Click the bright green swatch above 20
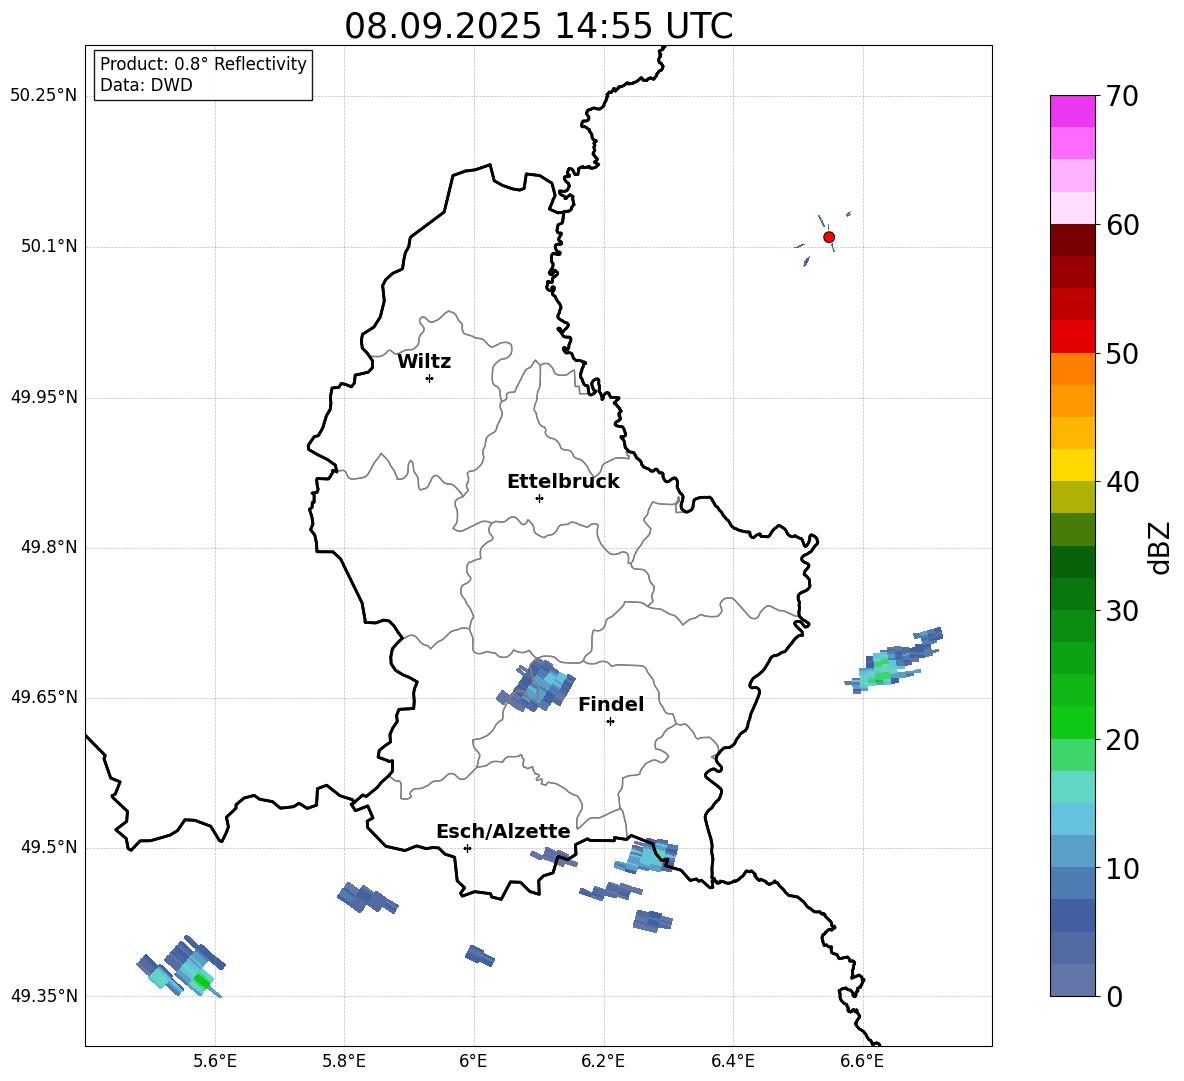 (1072, 722)
